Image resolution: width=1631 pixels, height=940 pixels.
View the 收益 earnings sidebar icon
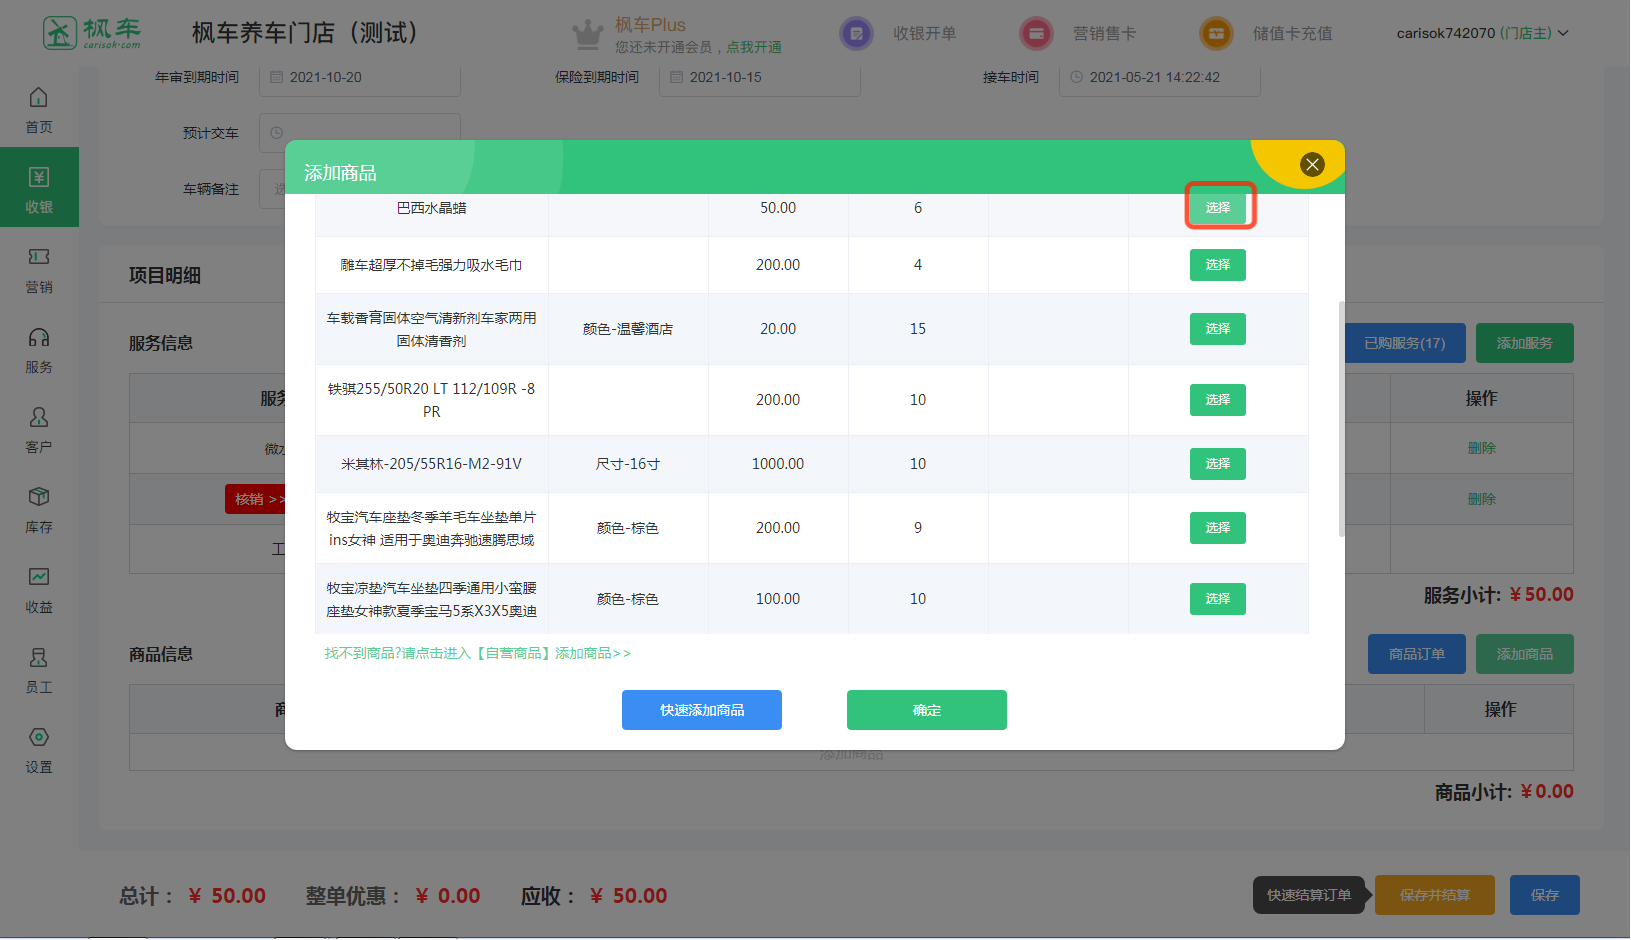39,589
